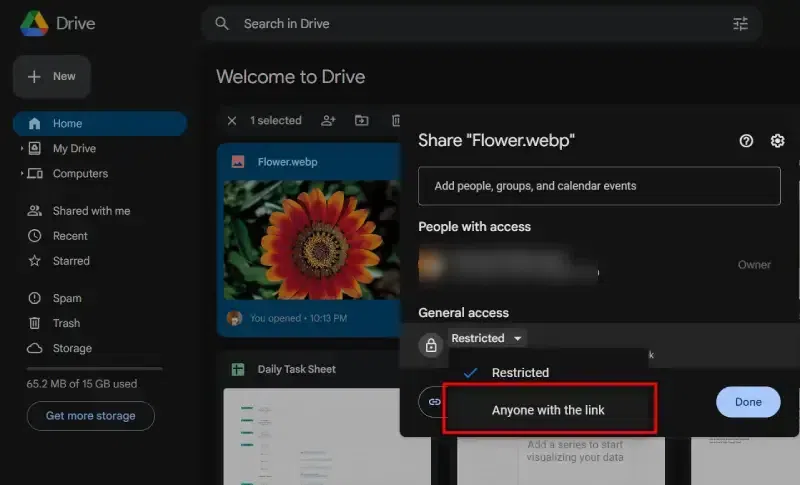The width and height of the screenshot is (800, 485).
Task: Click Add people, groups, and calendar events field
Action: click(599, 186)
